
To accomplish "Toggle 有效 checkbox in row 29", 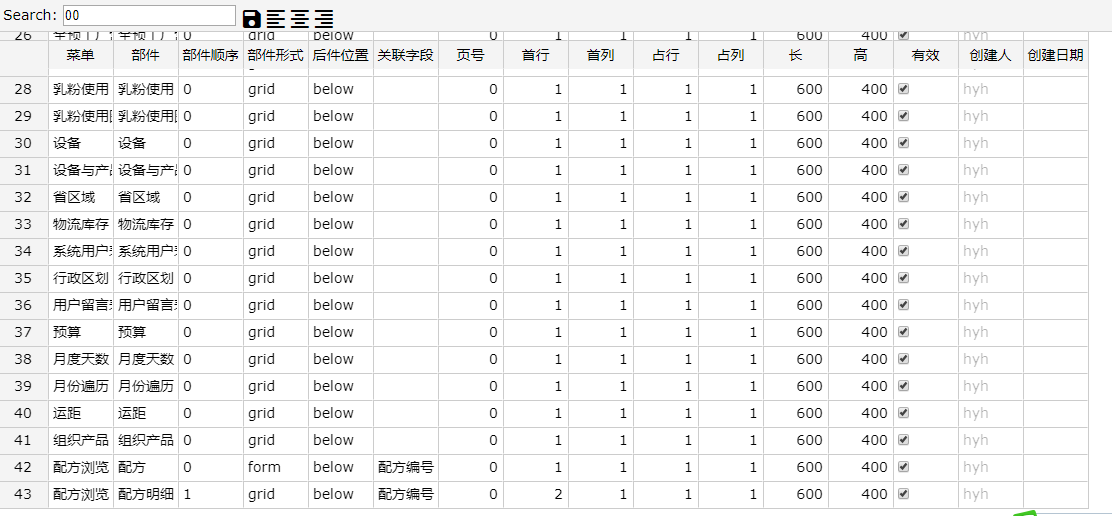I will pyautogui.click(x=903, y=116).
